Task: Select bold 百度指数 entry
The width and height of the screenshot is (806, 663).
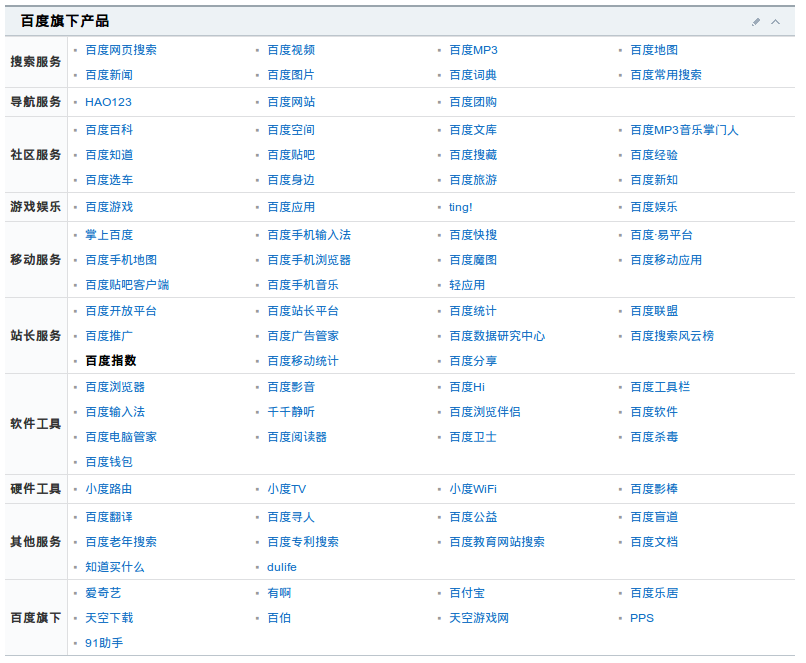Action: point(111,361)
